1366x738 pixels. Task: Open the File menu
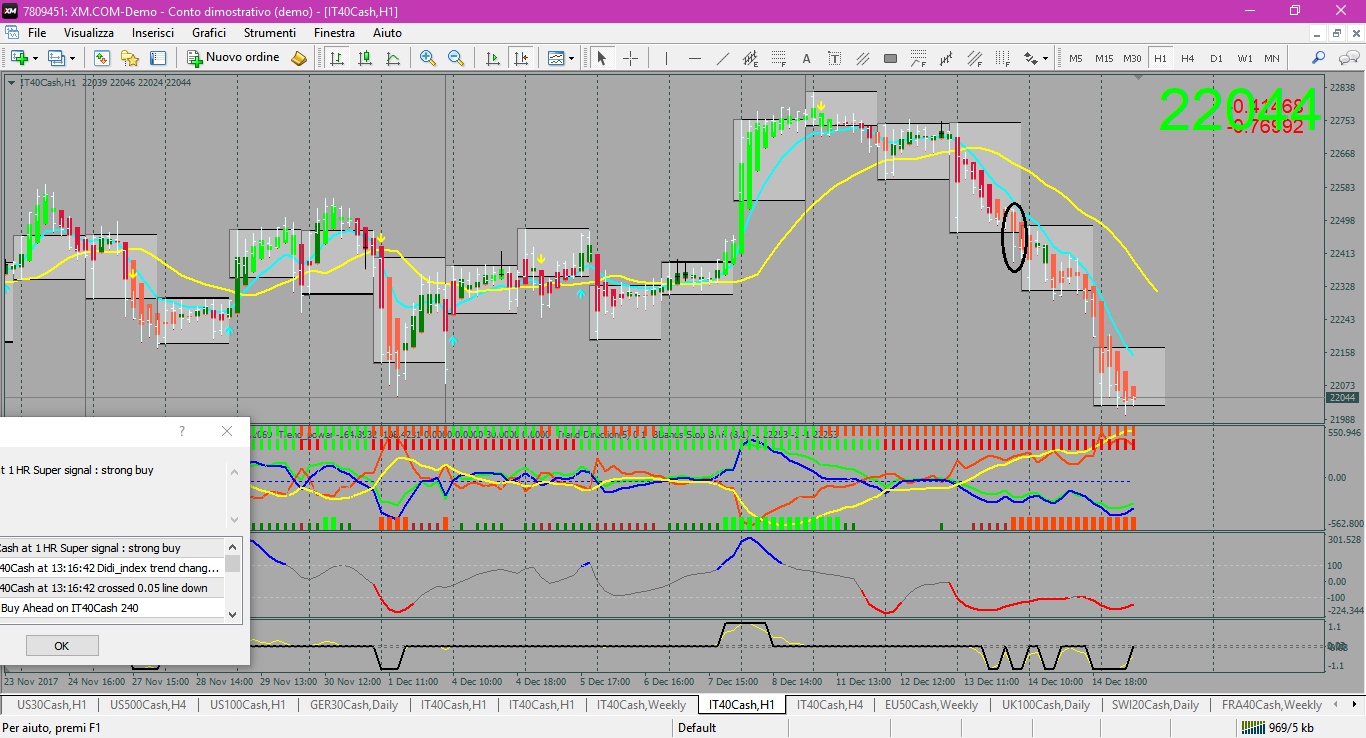(37, 33)
